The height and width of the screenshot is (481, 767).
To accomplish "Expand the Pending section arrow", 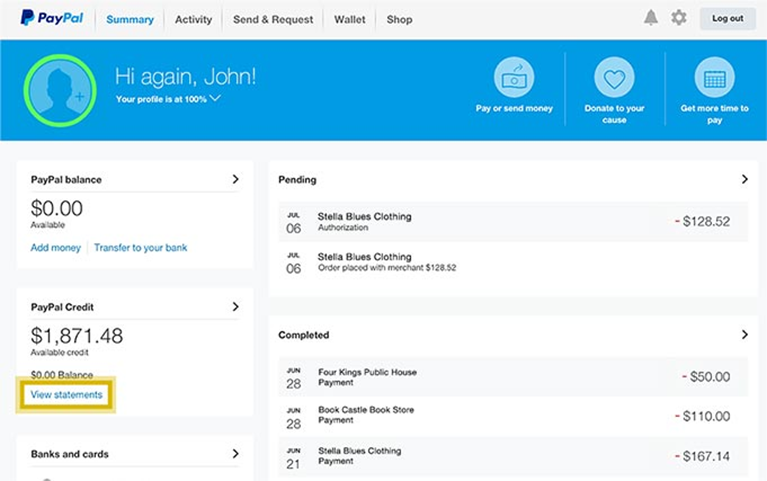I will point(744,180).
